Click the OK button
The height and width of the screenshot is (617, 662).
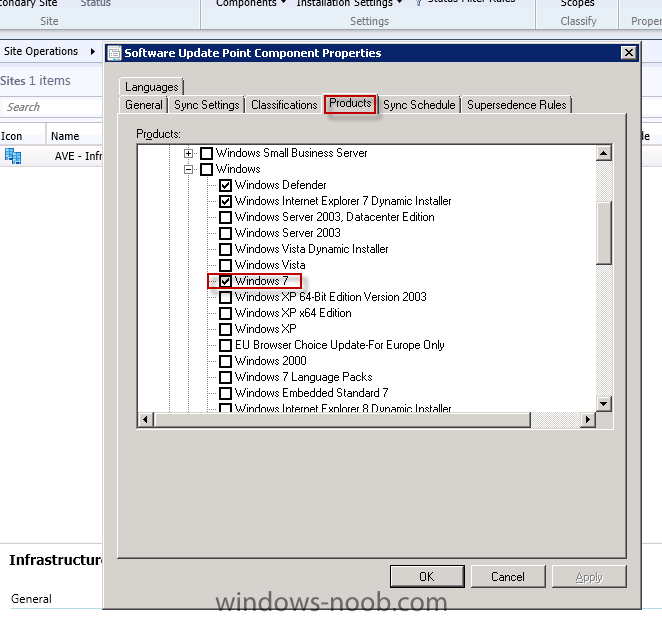tap(427, 576)
